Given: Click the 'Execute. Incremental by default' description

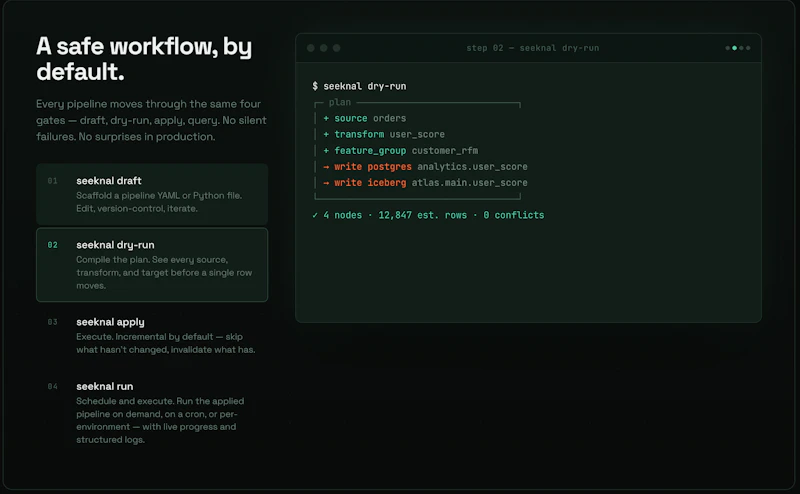Looking at the screenshot, I should click(166, 343).
